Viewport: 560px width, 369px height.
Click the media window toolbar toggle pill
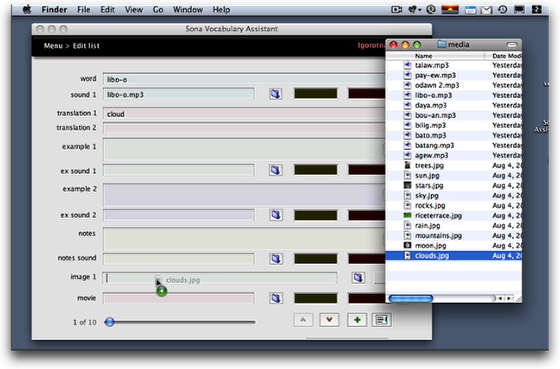click(512, 45)
